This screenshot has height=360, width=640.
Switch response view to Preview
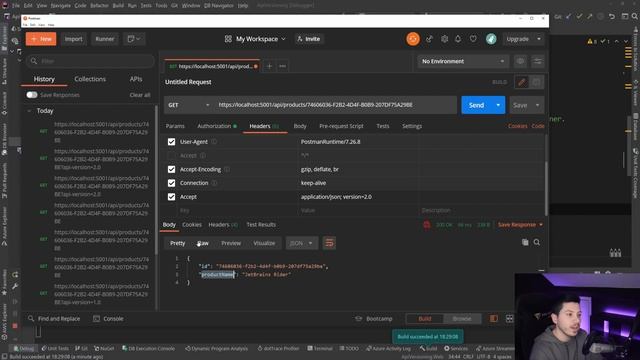click(231, 243)
